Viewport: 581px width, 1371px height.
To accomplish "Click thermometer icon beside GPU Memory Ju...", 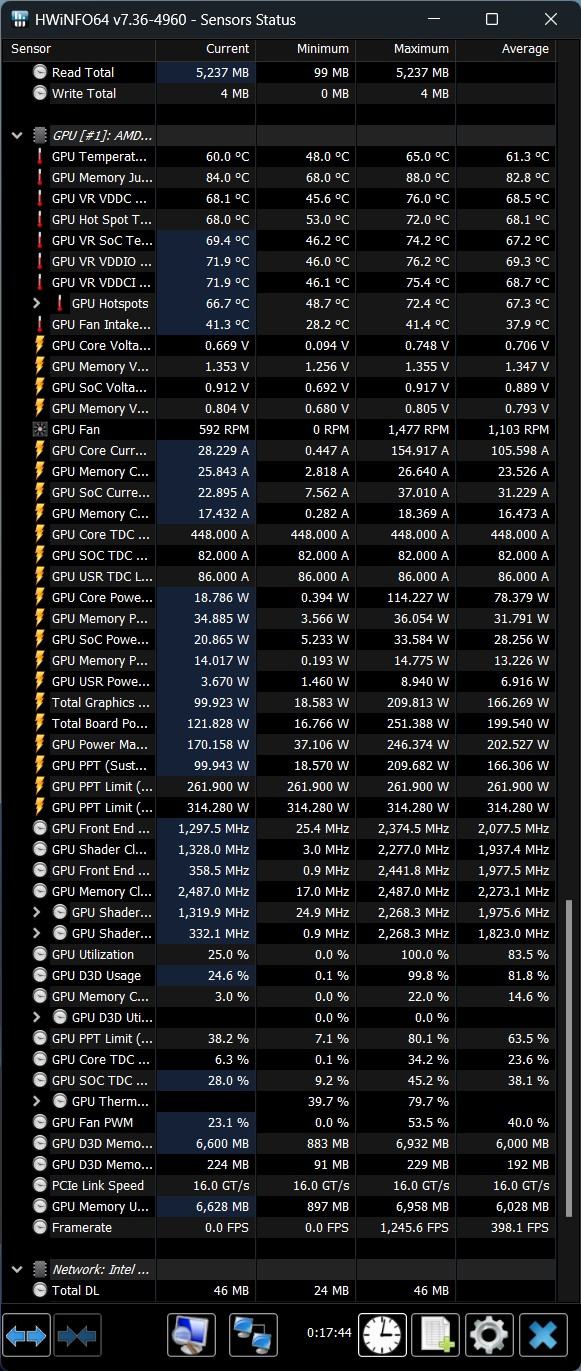I will click(40, 177).
